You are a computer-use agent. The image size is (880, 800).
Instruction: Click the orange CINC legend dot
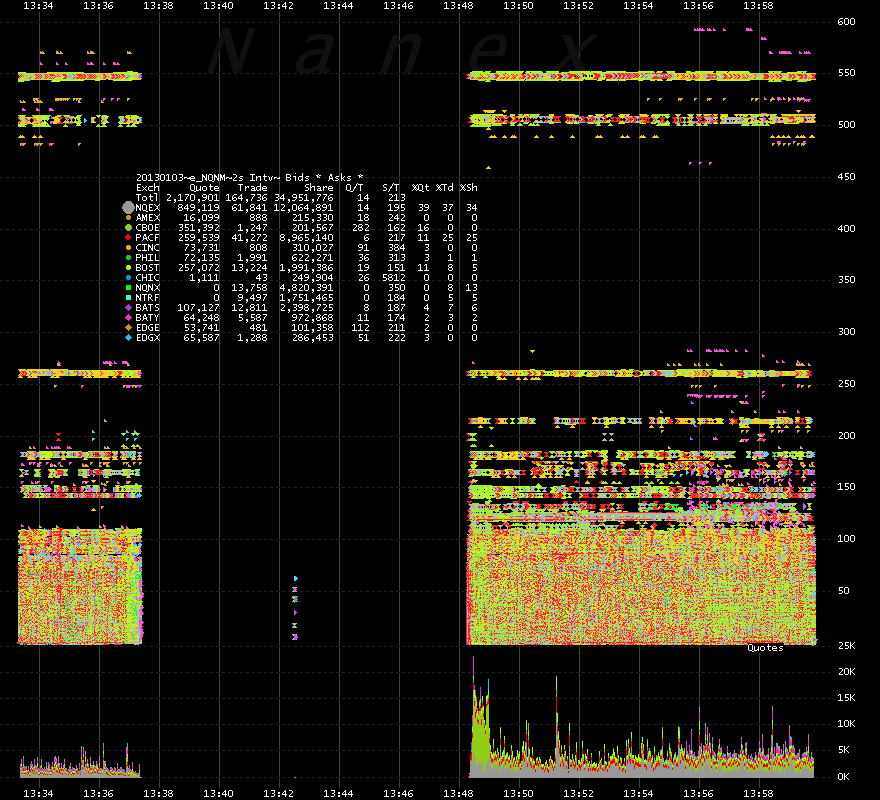129,248
